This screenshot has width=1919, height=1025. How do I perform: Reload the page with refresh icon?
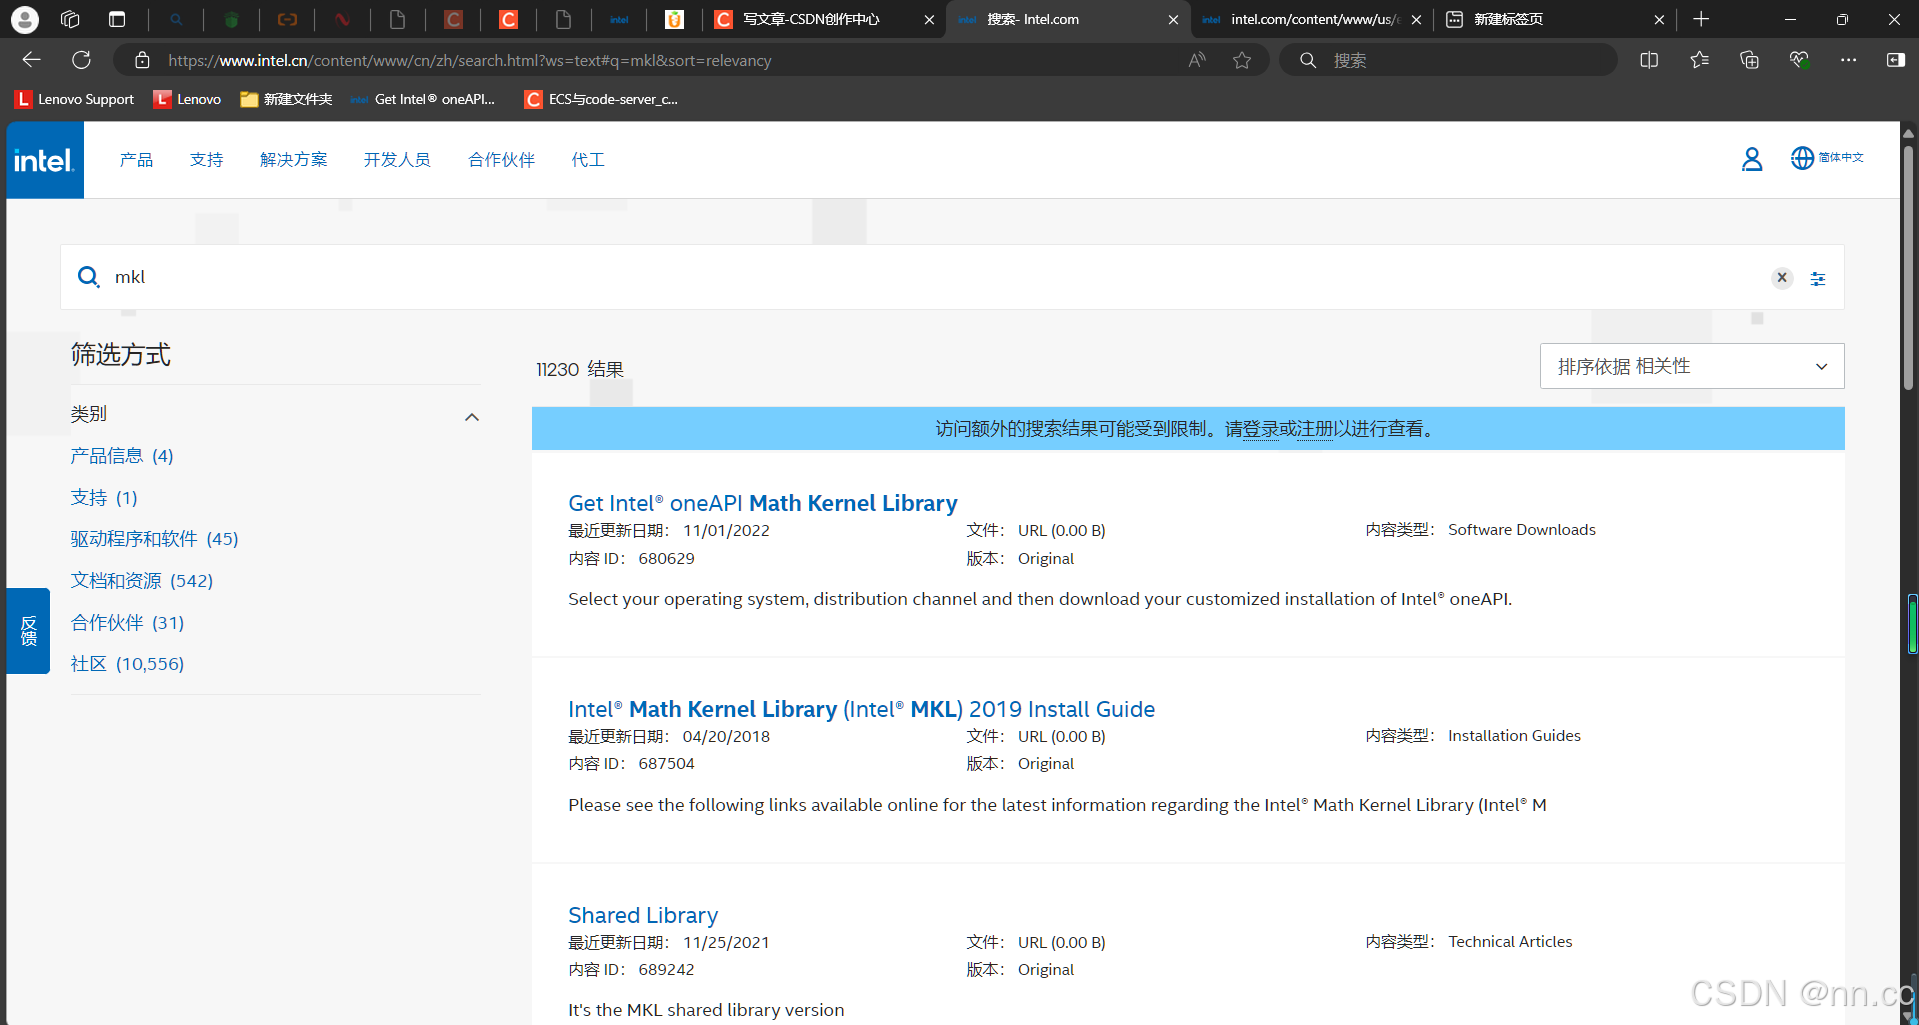(82, 60)
